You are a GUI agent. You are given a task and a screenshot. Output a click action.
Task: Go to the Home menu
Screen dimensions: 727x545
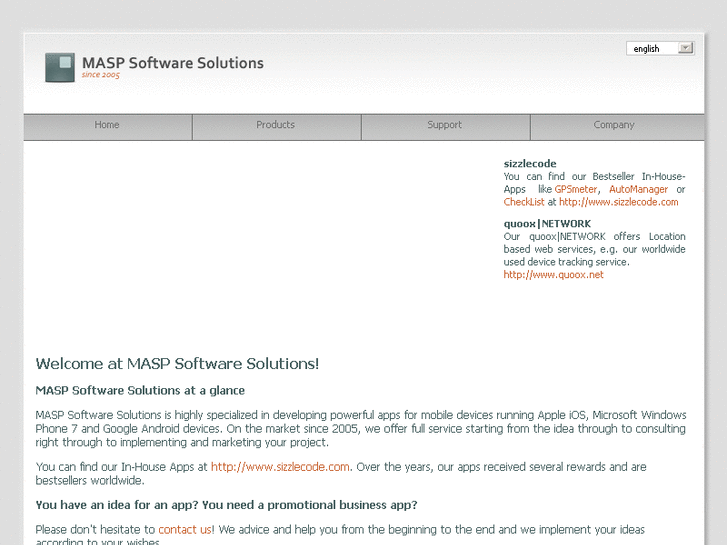[x=107, y=125]
